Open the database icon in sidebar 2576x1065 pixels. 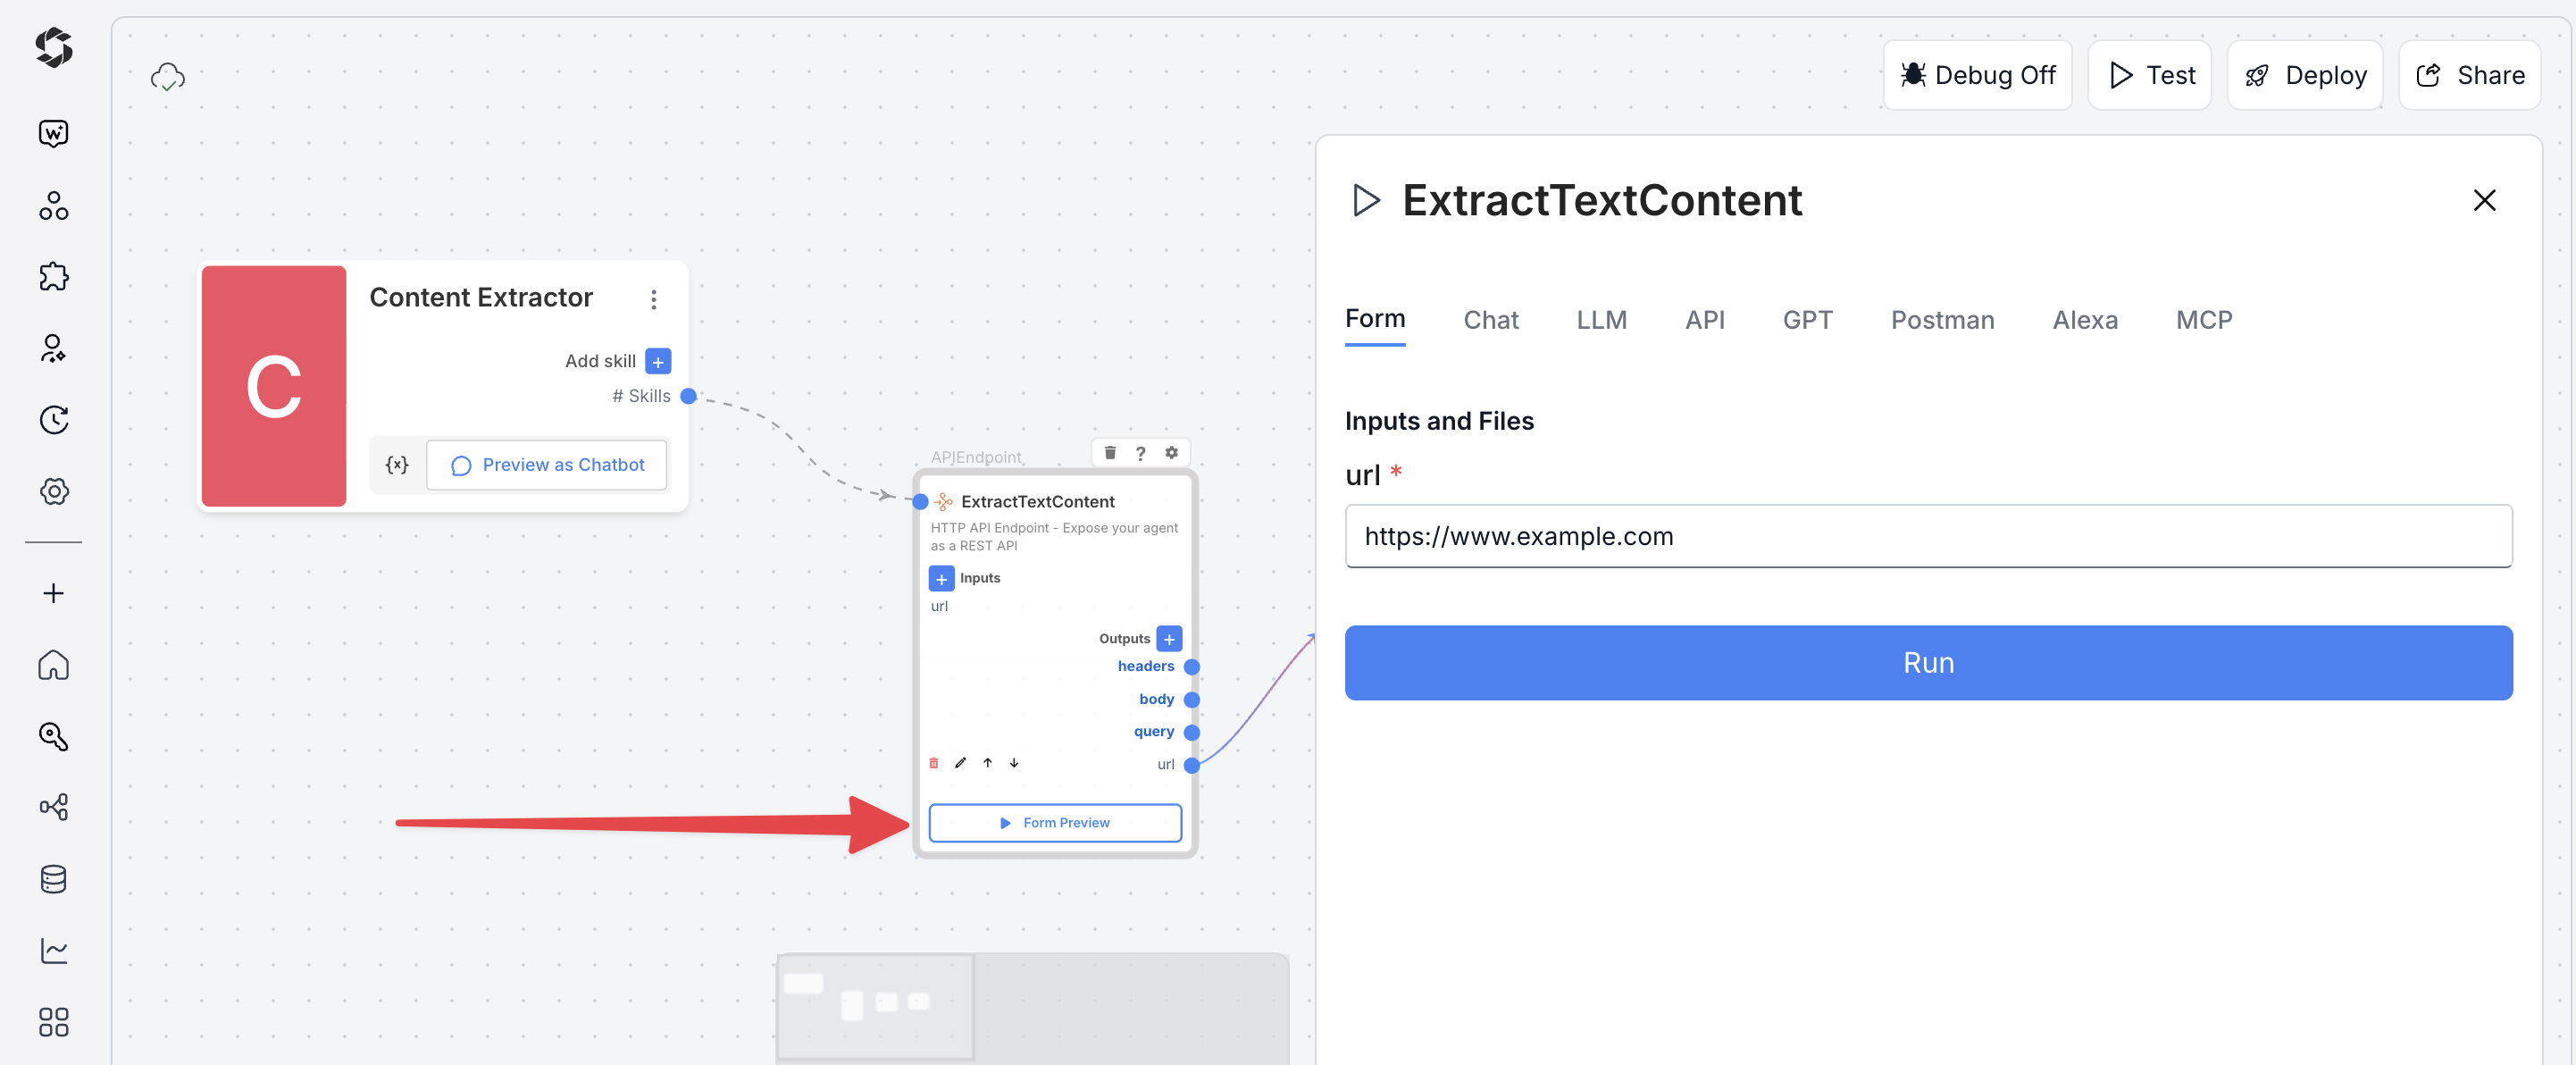[54, 879]
